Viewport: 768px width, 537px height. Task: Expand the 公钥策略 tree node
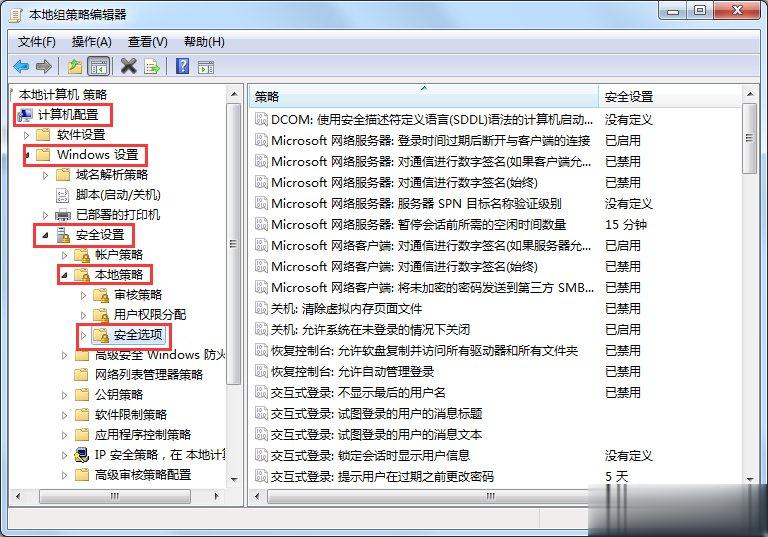coord(65,395)
